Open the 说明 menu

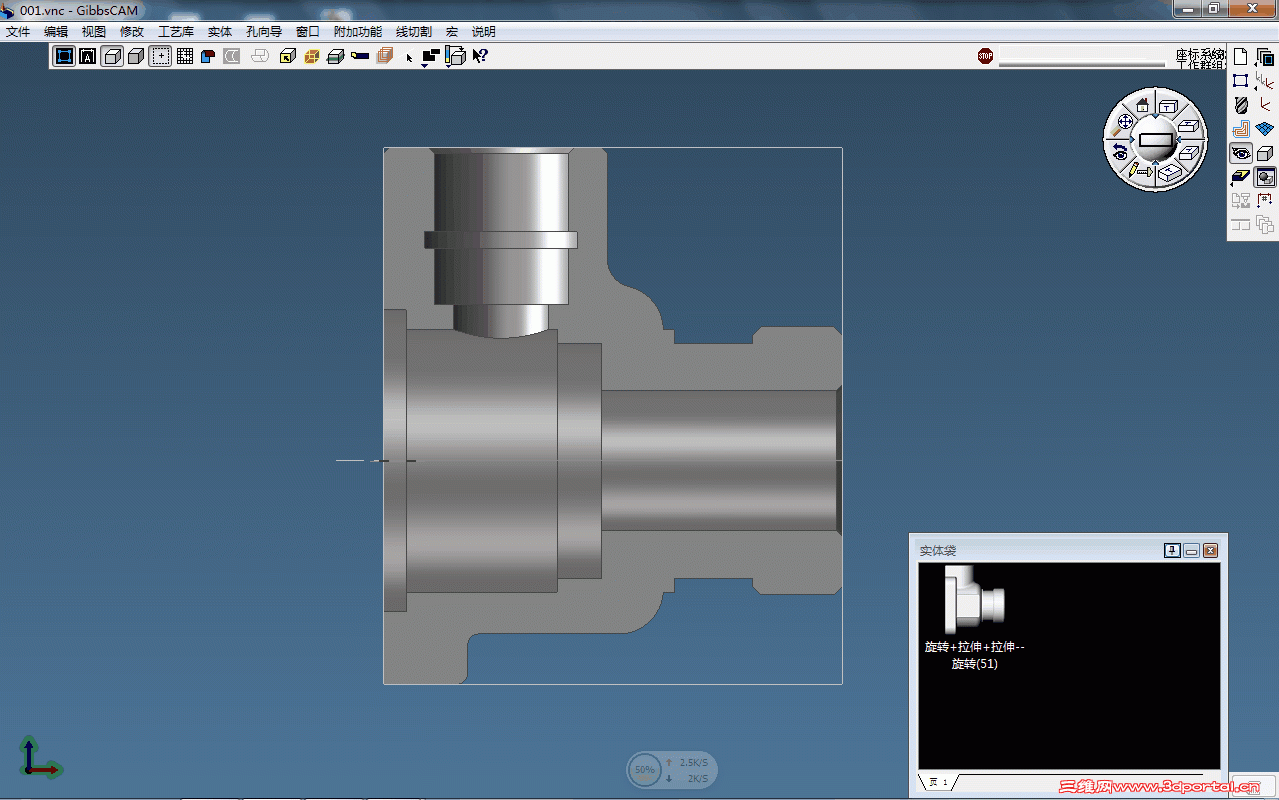[x=484, y=32]
